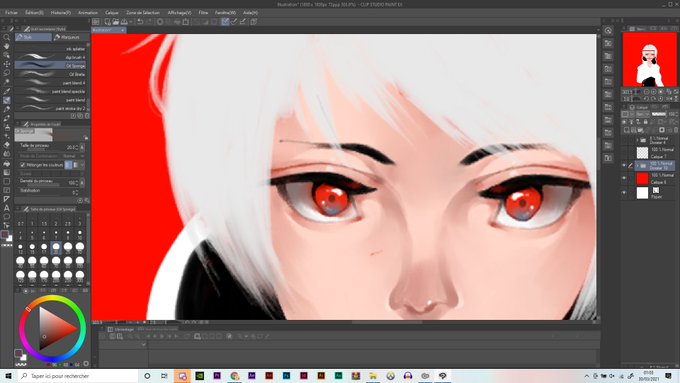Open the Quick access magnifier panel icon
Viewport: 680px width, 383px height.
coord(608,31)
